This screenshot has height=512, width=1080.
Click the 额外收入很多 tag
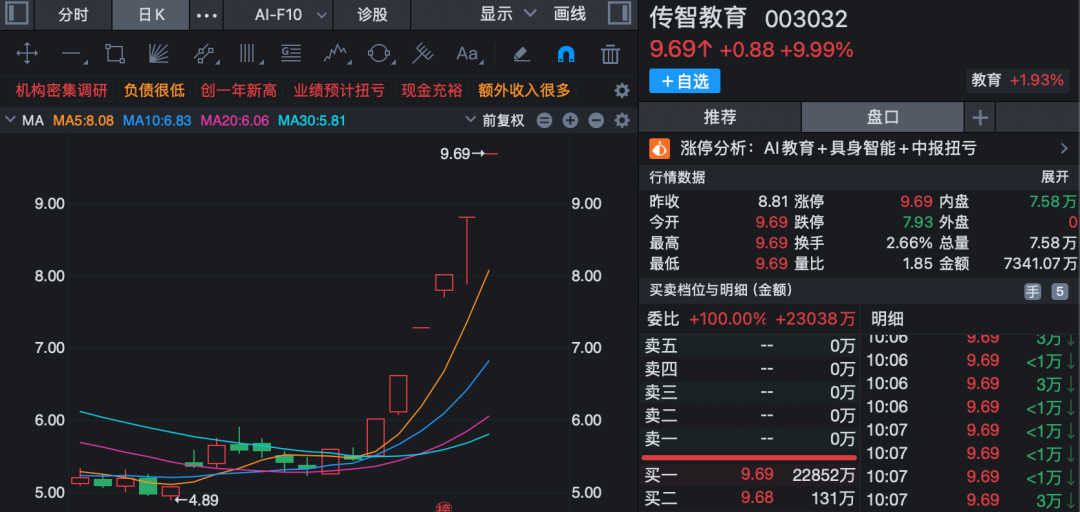click(x=524, y=90)
